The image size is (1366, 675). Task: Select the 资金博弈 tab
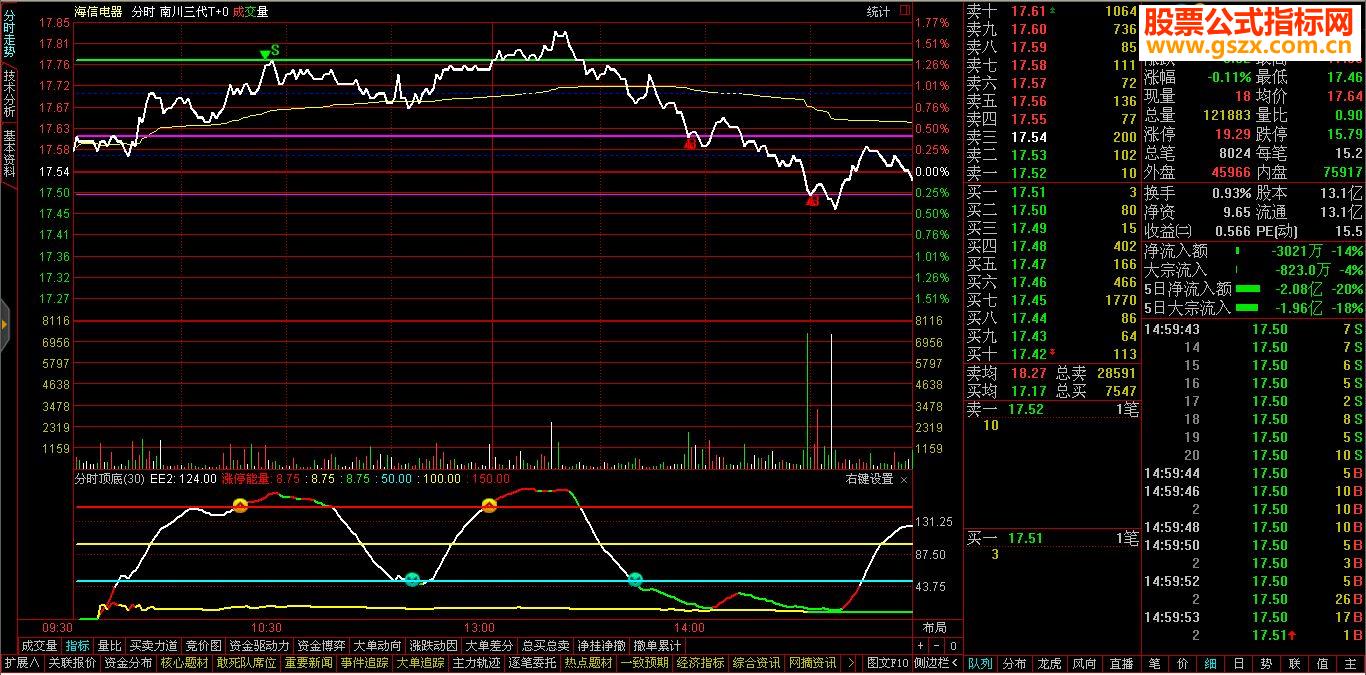point(321,646)
